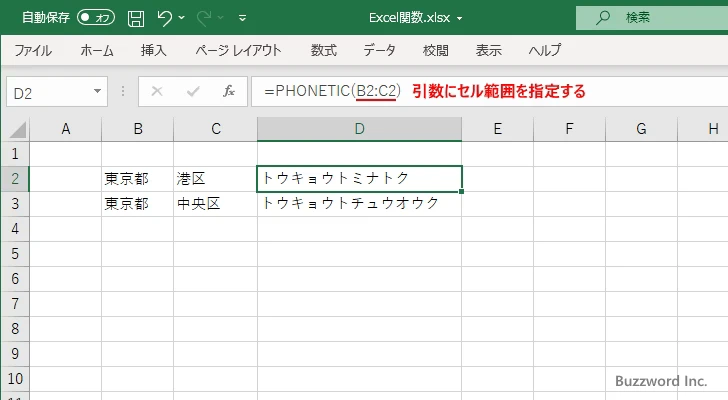This screenshot has width=728, height=400.
Task: Select row 10 header
Action: [x=15, y=379]
